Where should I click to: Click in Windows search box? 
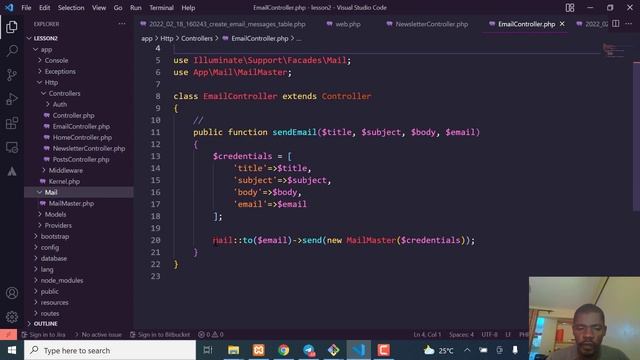pos(110,350)
